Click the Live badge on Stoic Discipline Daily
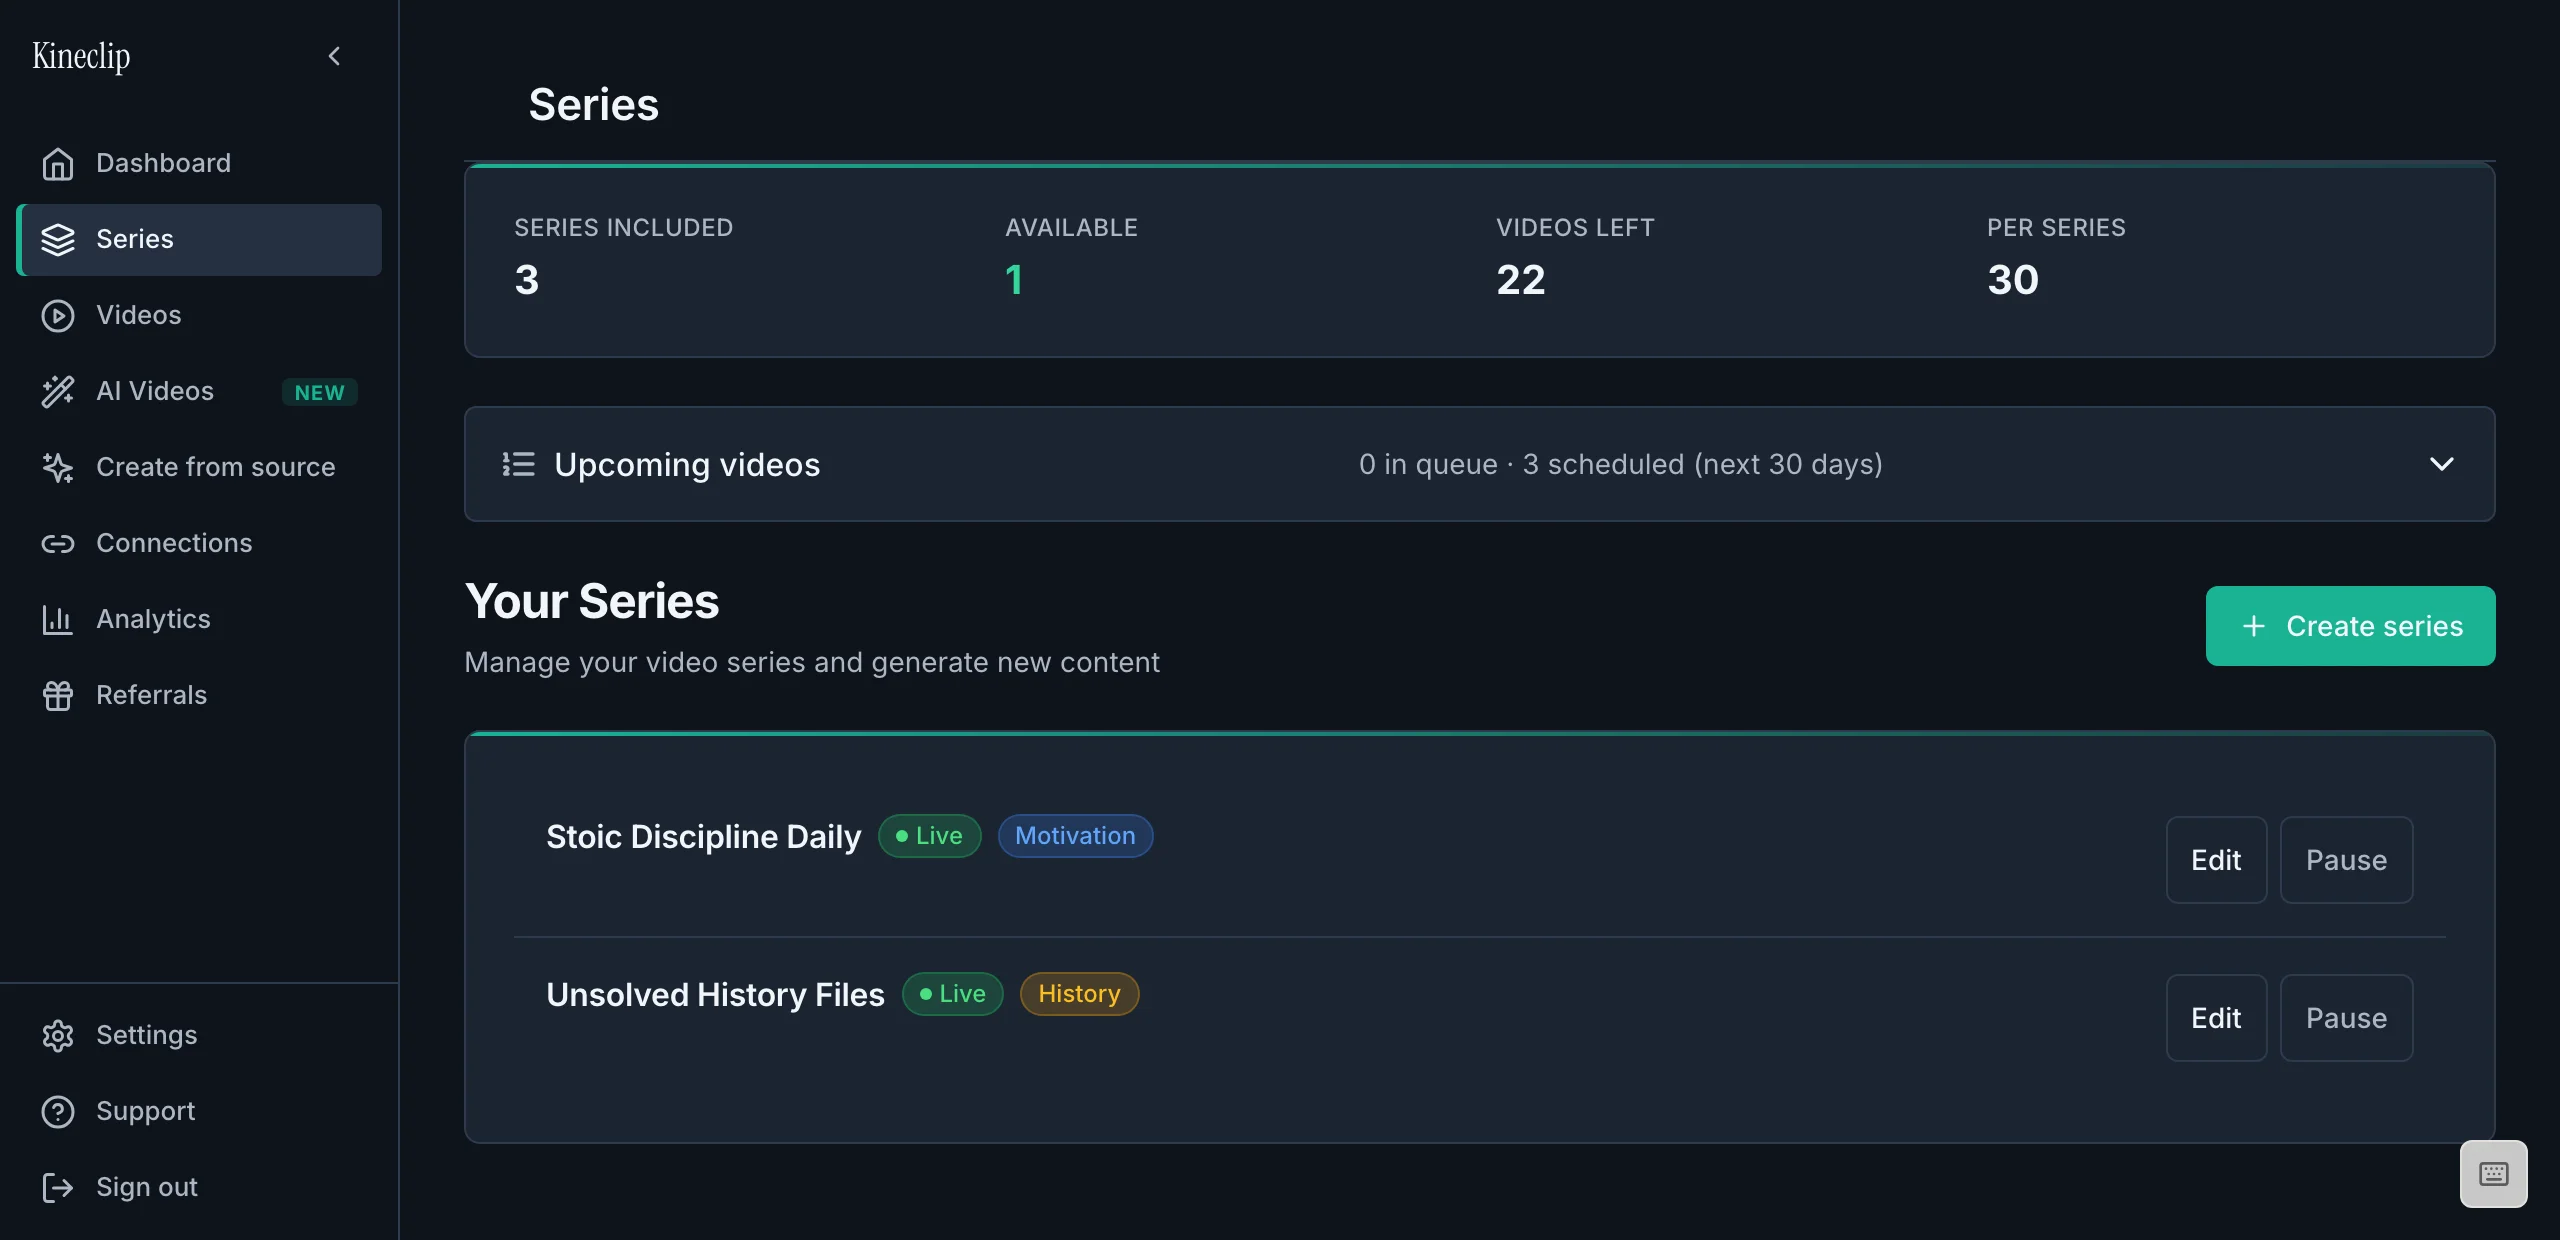2560x1240 pixels. click(x=929, y=836)
